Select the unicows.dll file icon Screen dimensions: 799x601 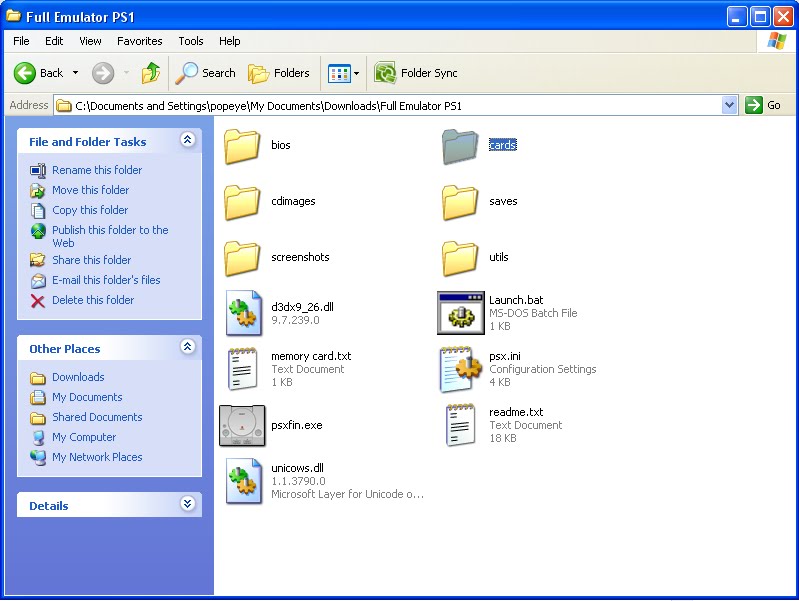[x=244, y=481]
